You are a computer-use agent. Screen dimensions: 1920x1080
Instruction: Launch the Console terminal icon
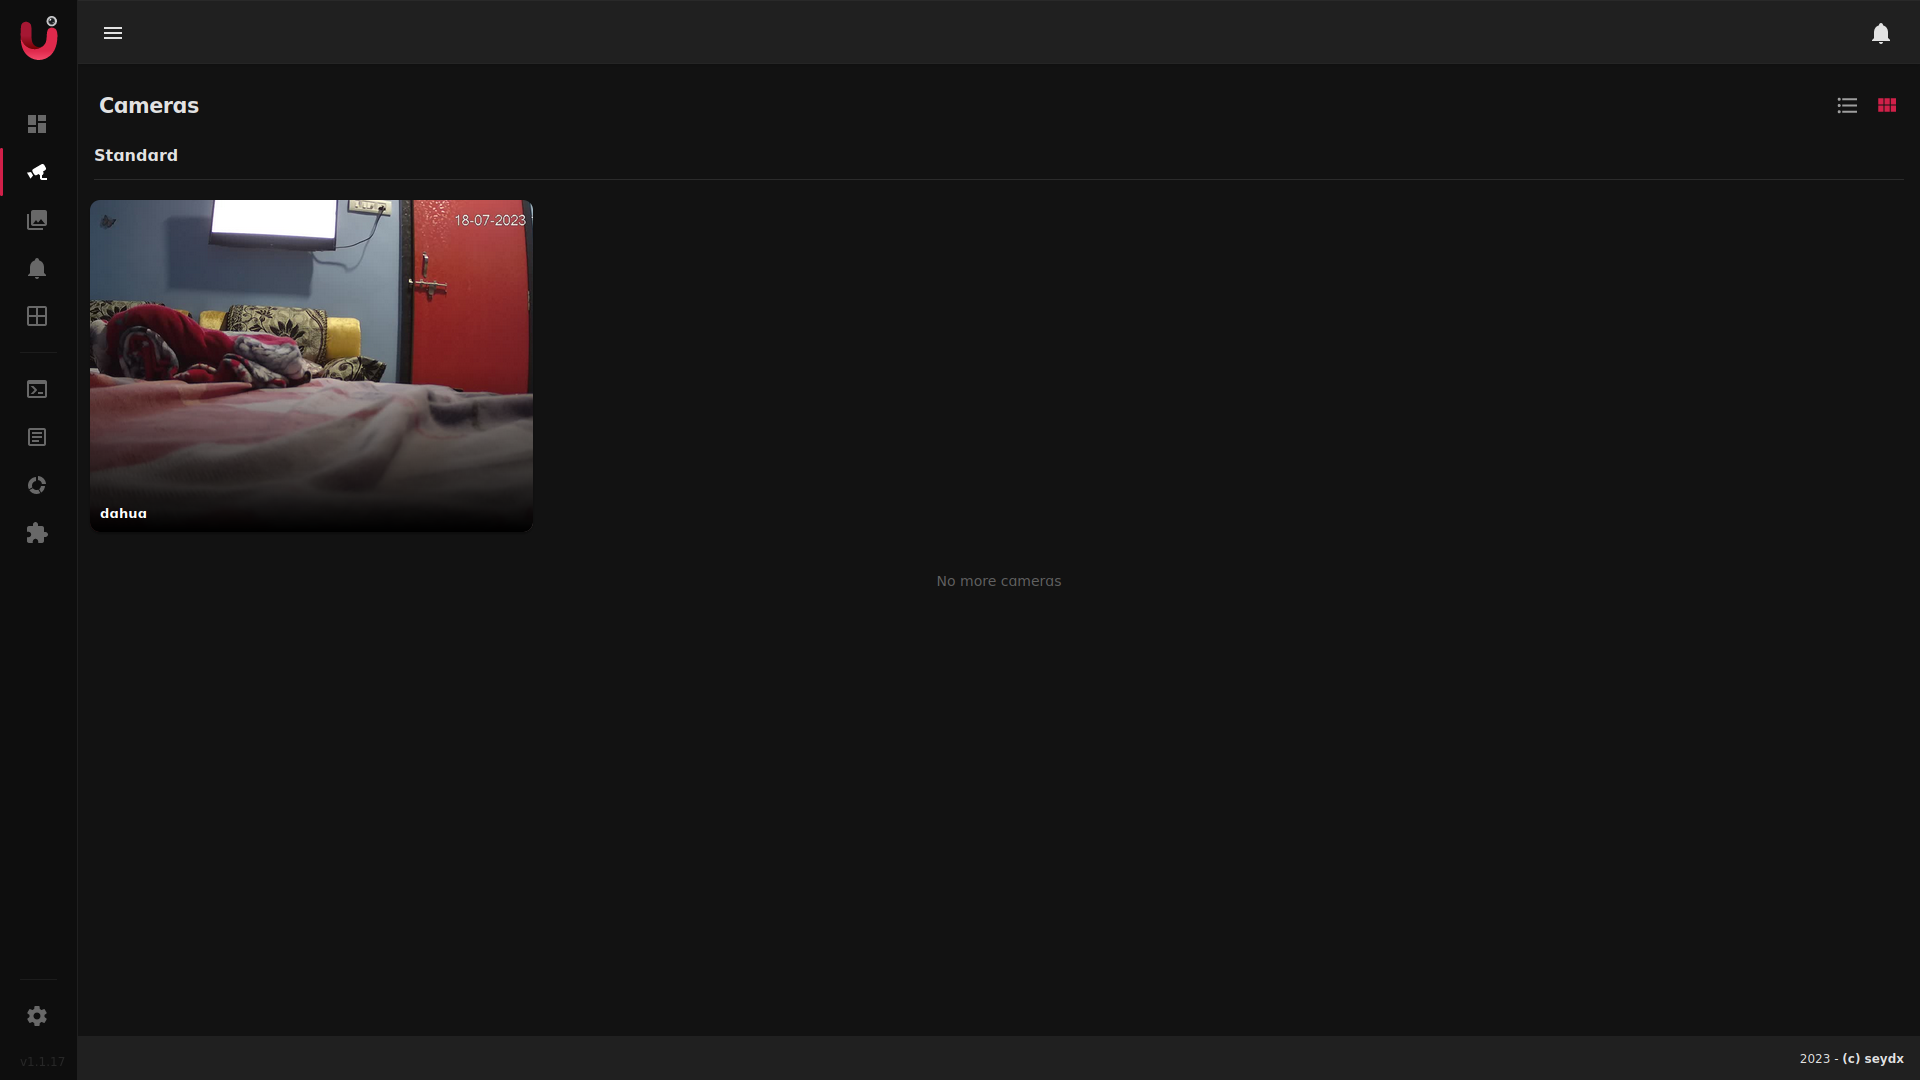(x=37, y=389)
